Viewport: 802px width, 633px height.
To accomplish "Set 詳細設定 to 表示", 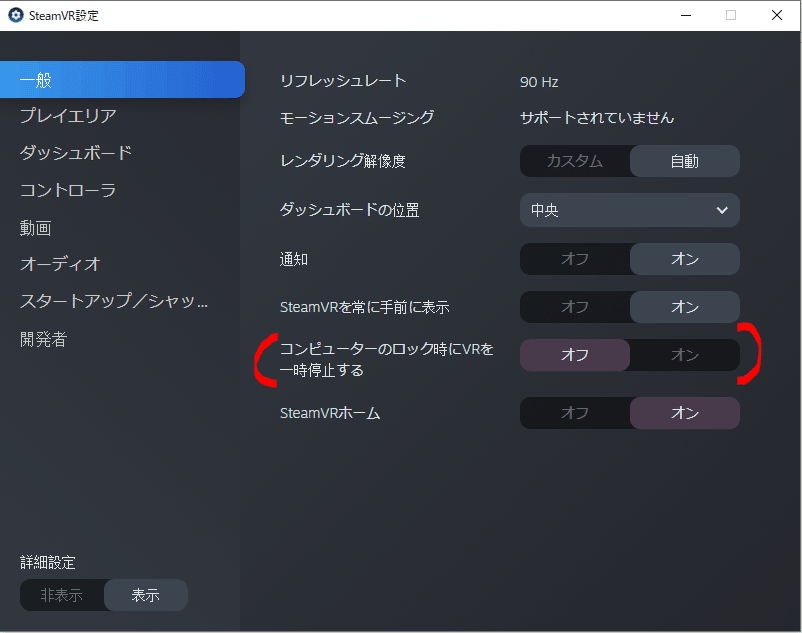I will tap(146, 595).
